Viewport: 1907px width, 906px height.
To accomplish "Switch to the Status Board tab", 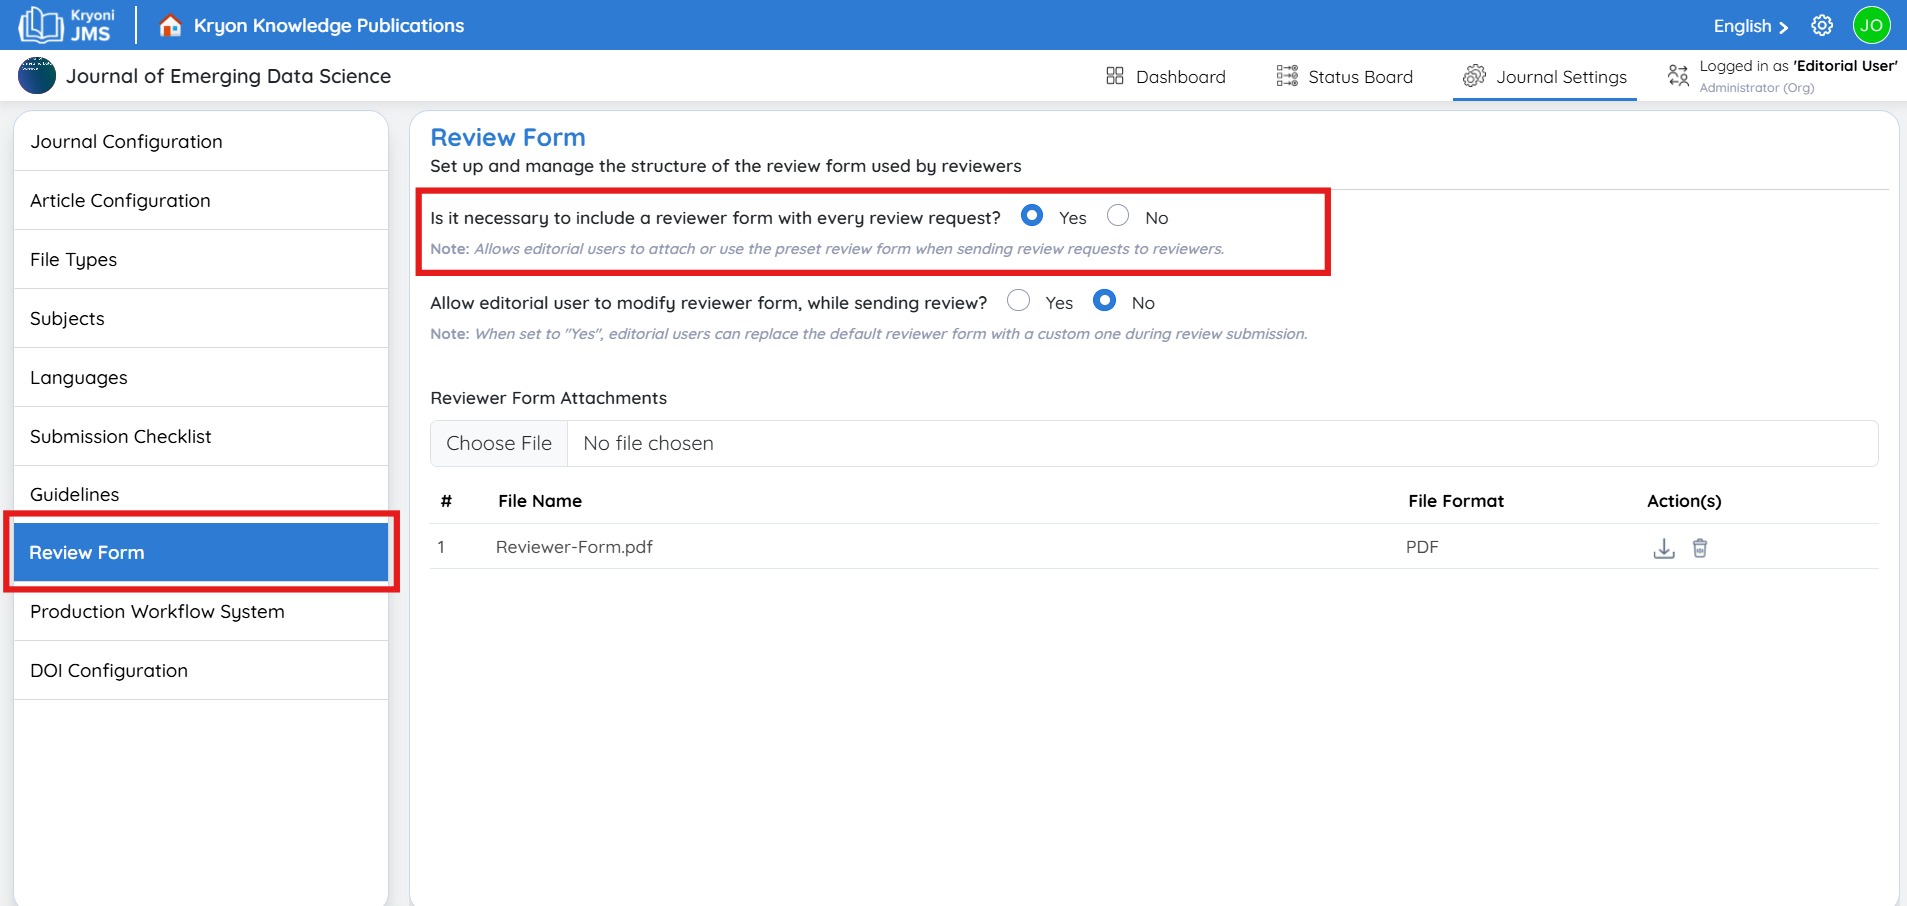I will click(1344, 77).
